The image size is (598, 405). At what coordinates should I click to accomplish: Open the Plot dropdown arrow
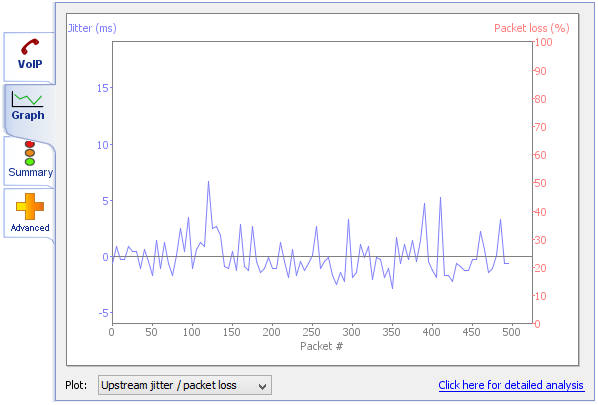(262, 386)
